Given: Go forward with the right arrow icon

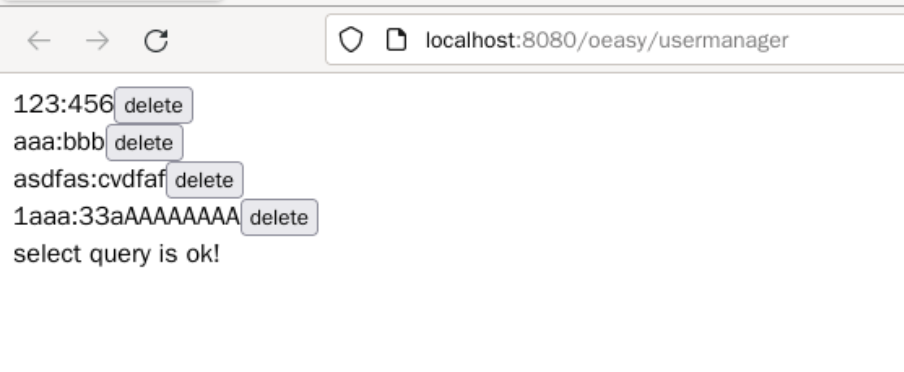Looking at the screenshot, I should tap(97, 40).
